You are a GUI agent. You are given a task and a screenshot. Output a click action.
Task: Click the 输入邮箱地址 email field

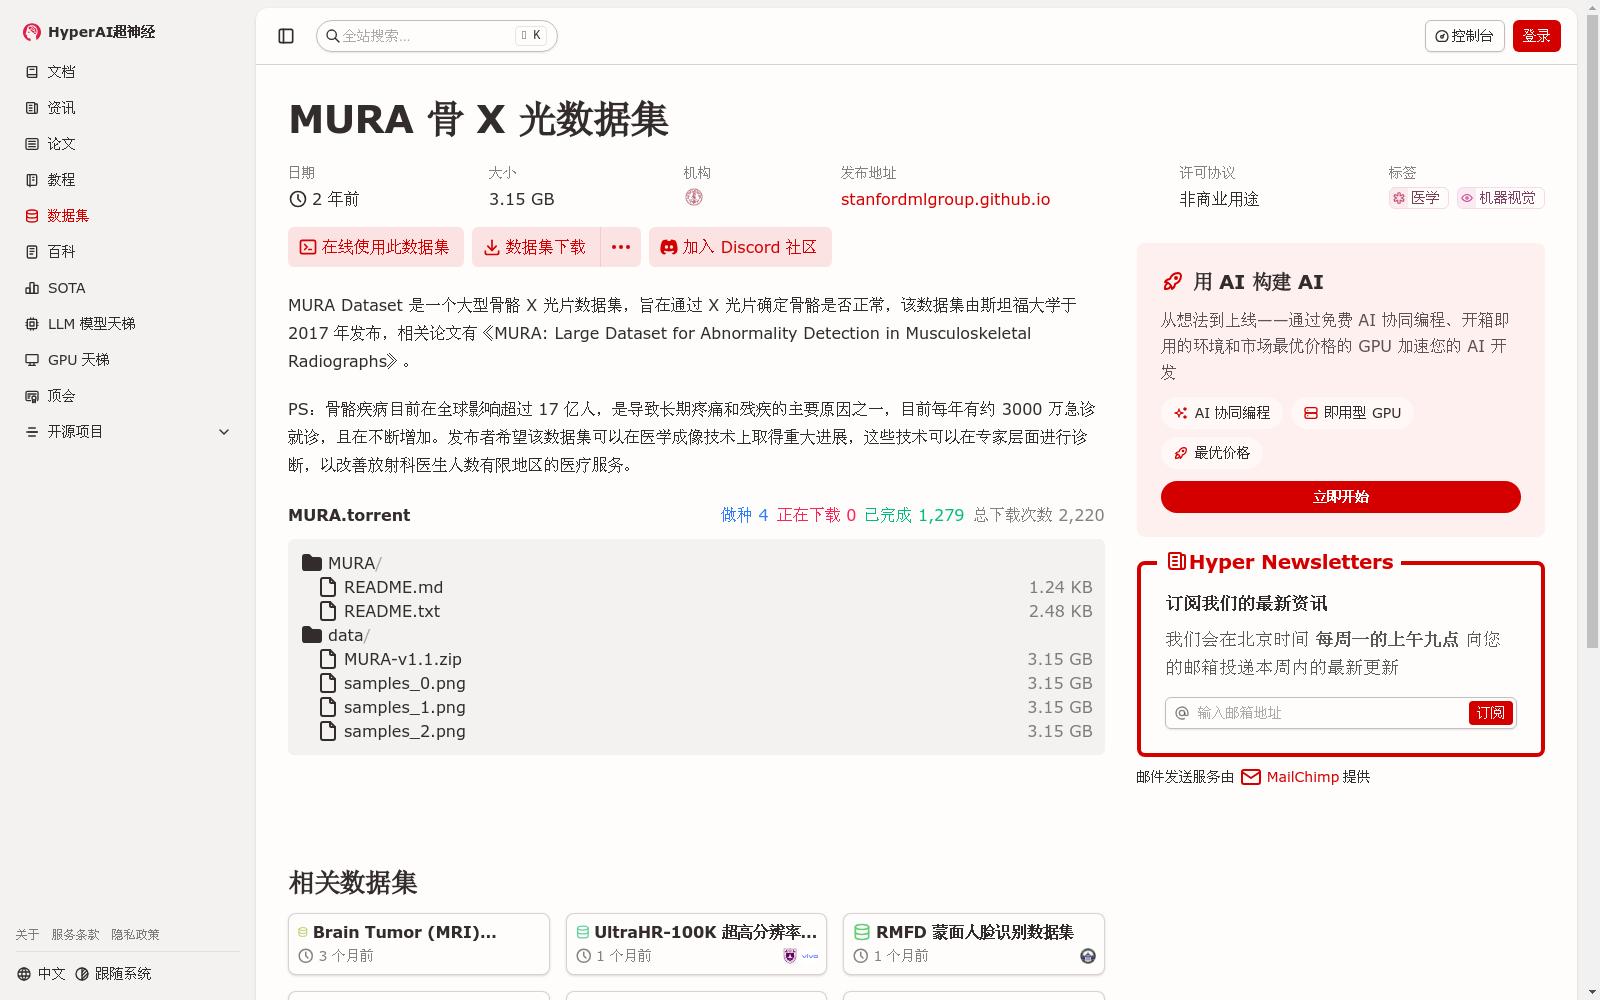(x=1317, y=713)
